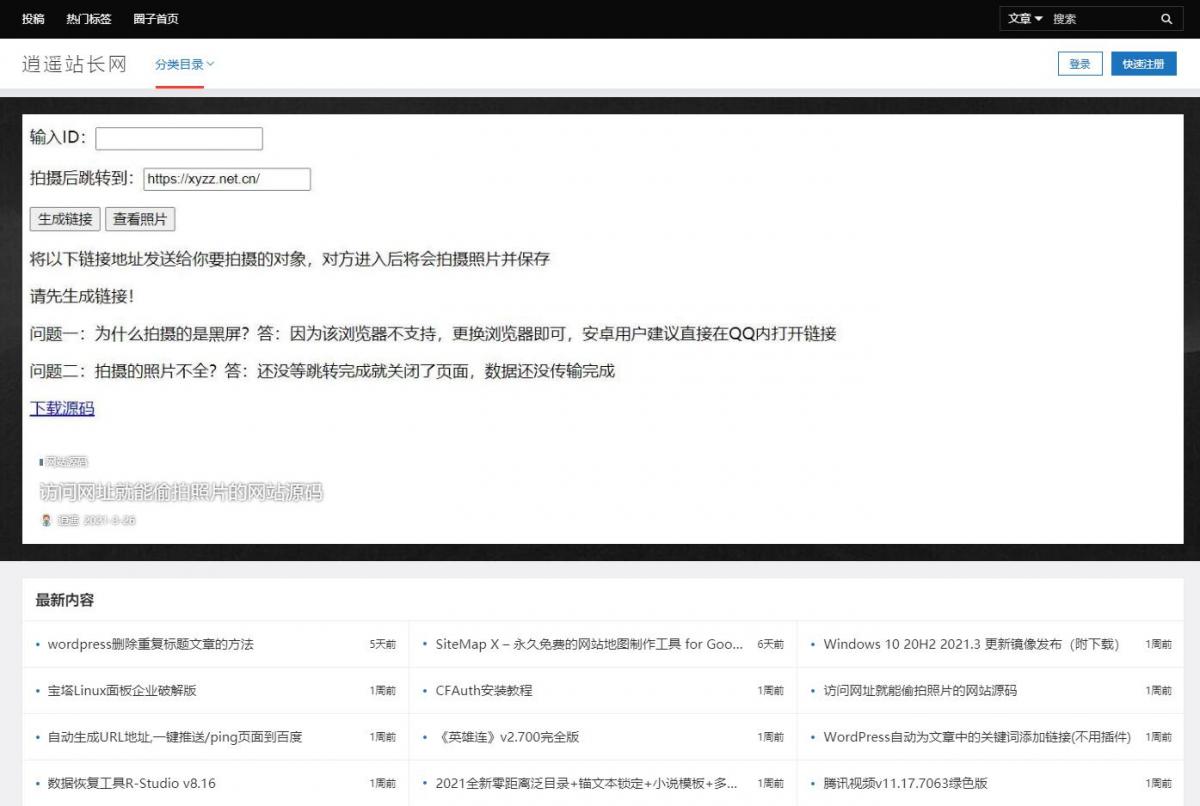Open the 投稿 menu item
The width and height of the screenshot is (1200, 806).
(33, 19)
